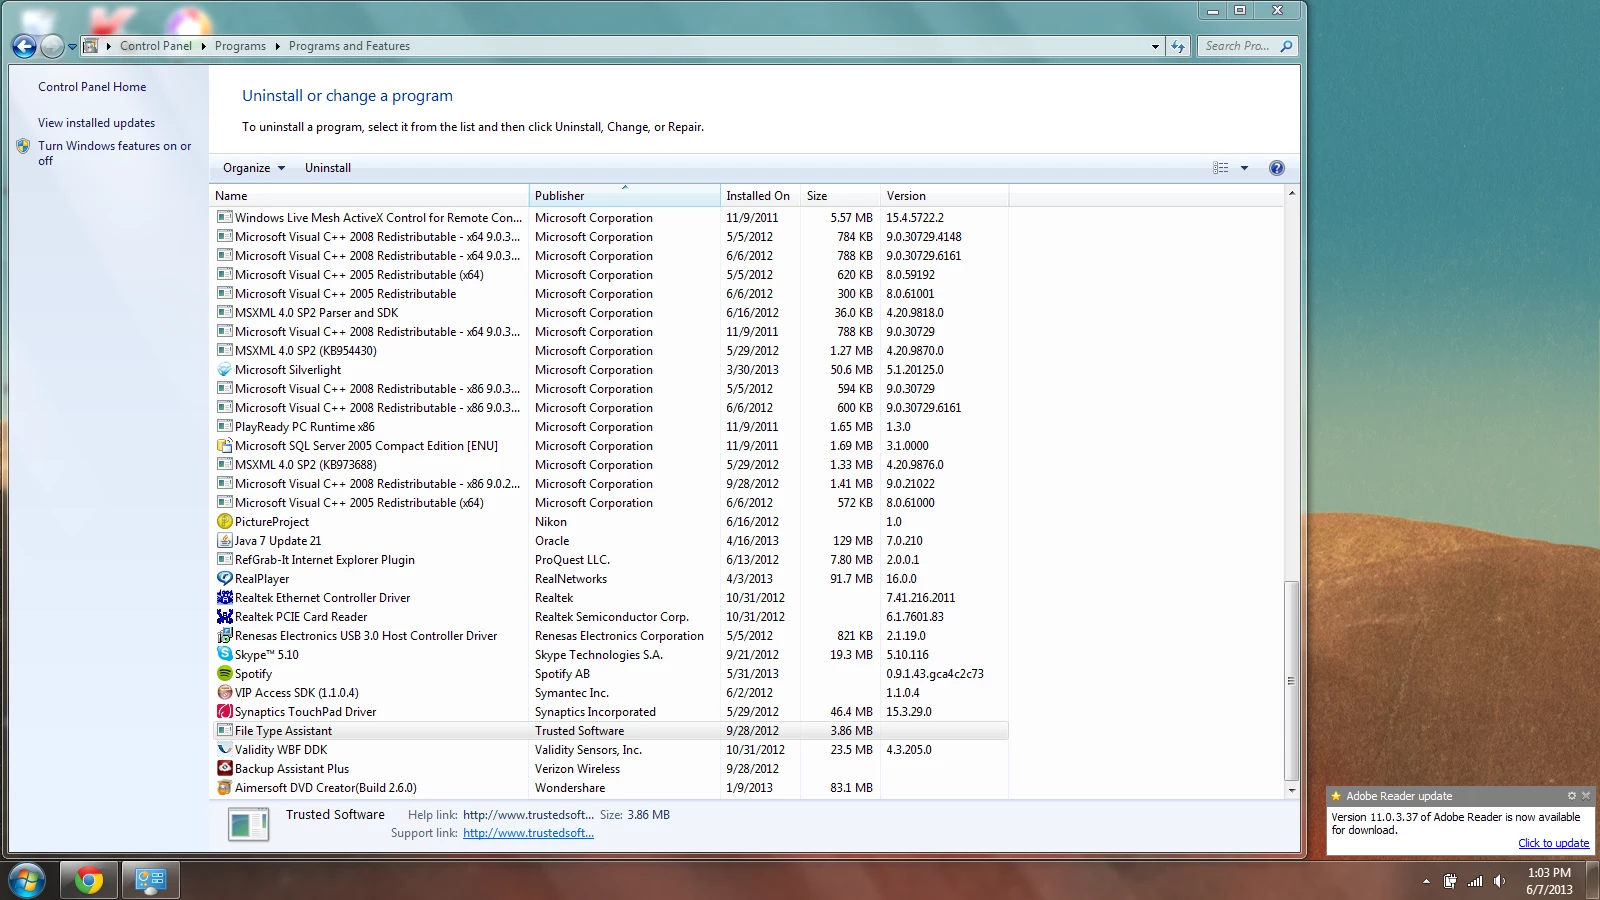The image size is (1600, 900).
Task: Select the VIP Access SDK icon
Action: [x=225, y=693]
